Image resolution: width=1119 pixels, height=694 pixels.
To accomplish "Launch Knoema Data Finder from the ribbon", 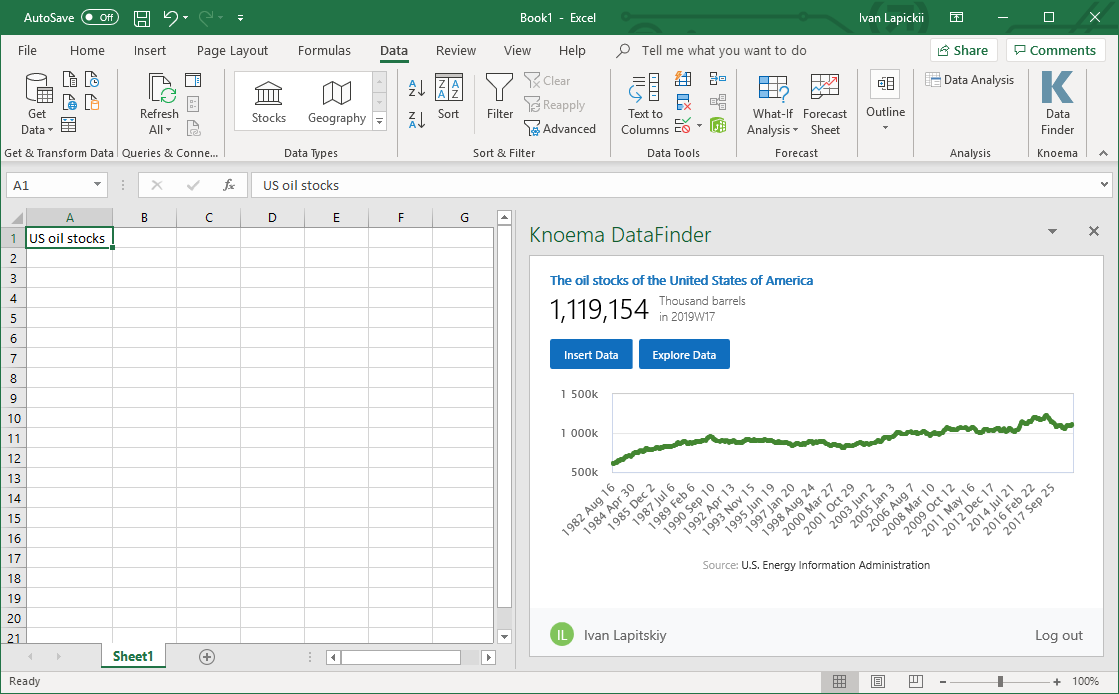I will 1057,104.
